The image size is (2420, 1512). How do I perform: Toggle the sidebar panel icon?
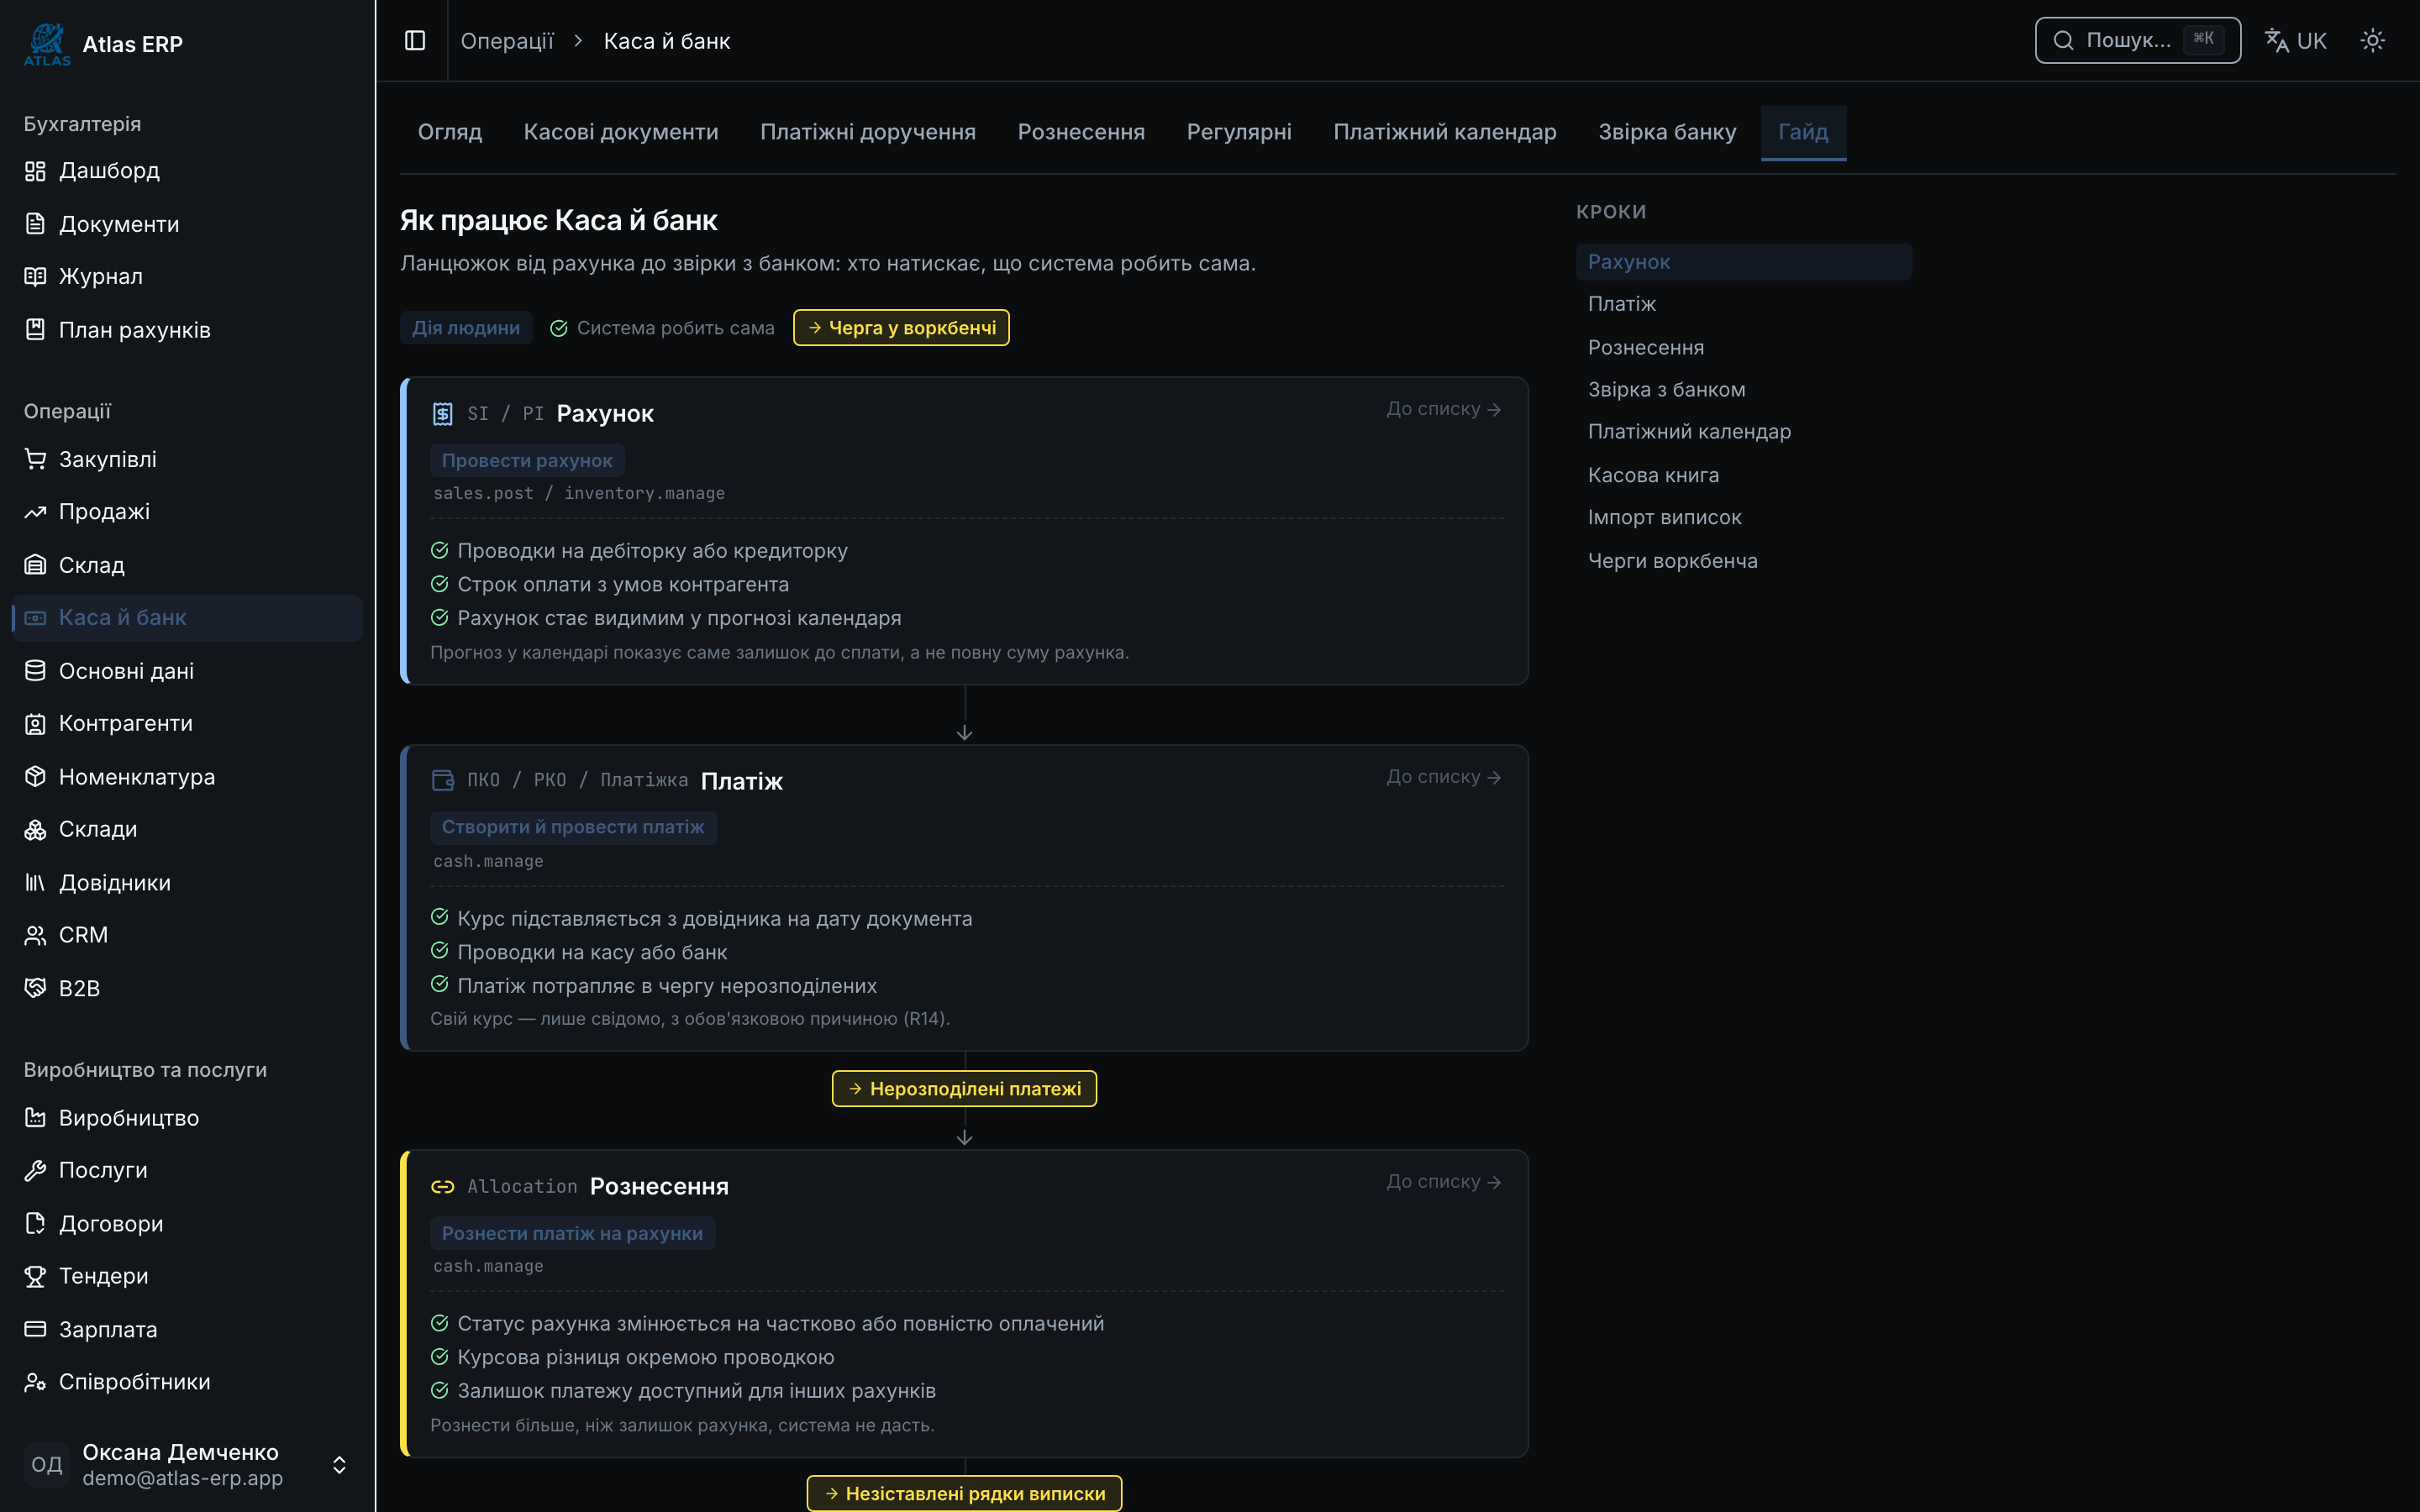pyautogui.click(x=415, y=41)
